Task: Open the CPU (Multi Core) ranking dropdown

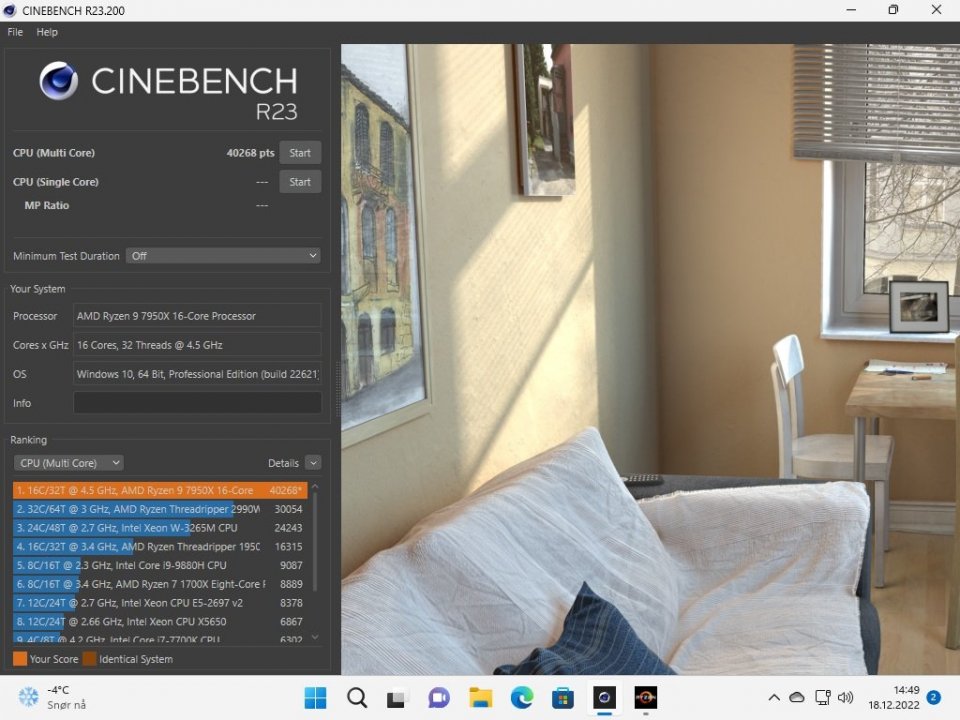Action: tap(69, 463)
